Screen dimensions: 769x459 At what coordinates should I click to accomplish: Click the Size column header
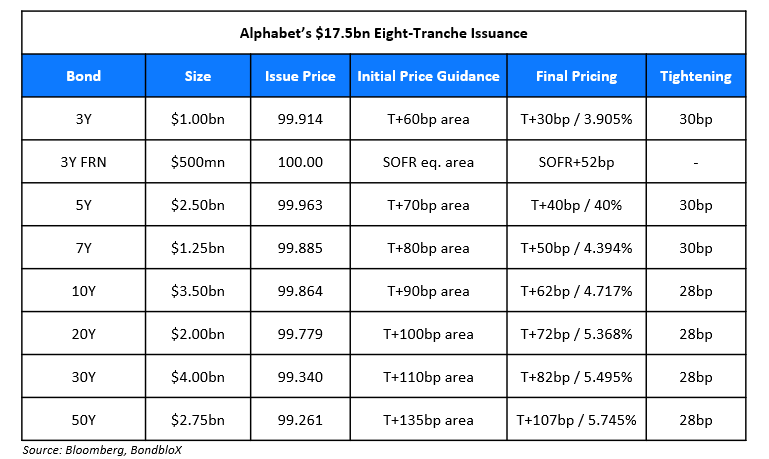point(198,76)
